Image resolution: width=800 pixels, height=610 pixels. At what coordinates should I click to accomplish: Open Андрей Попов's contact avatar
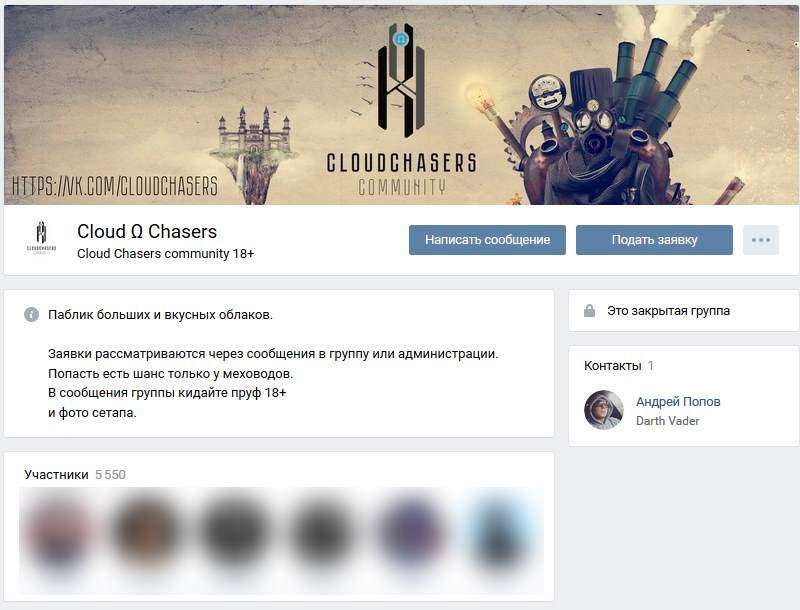point(604,410)
